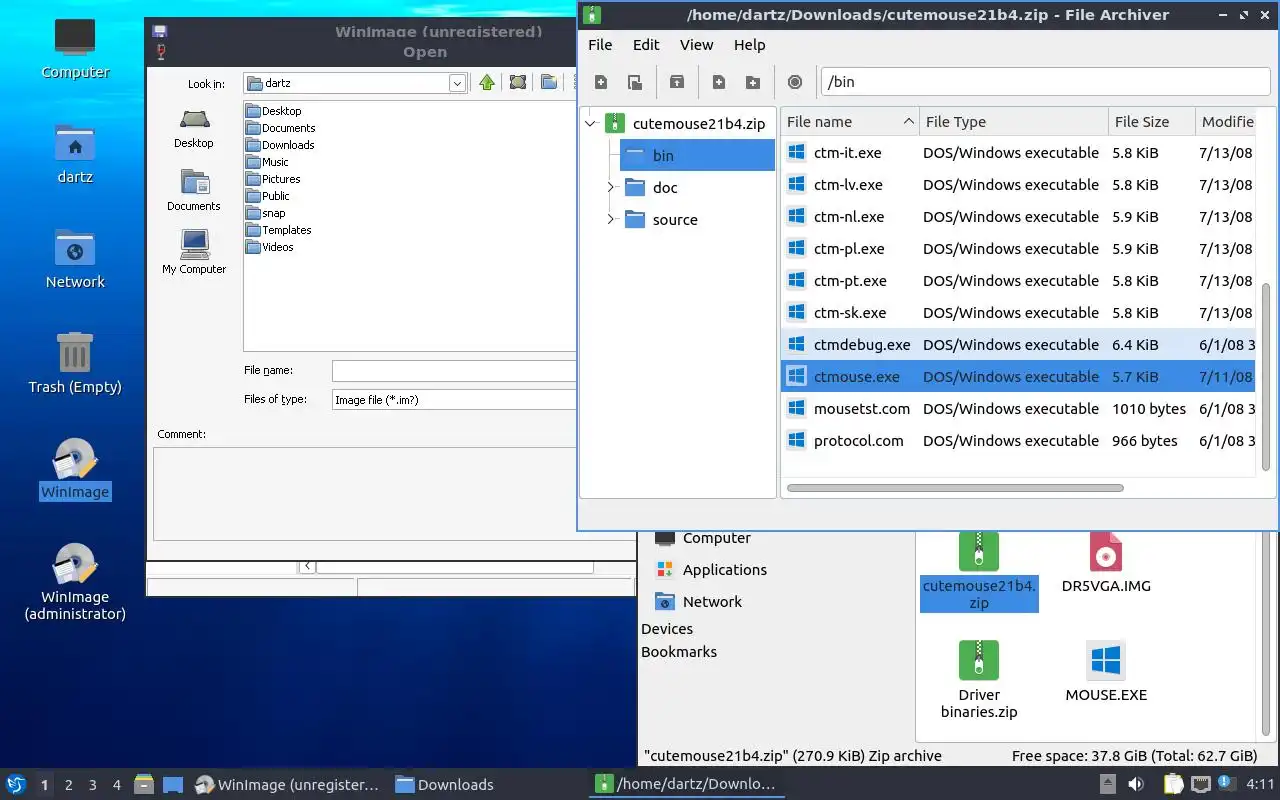Select mousetst.com in archive list
Image resolution: width=1280 pixels, height=800 pixels.
(1018, 409)
